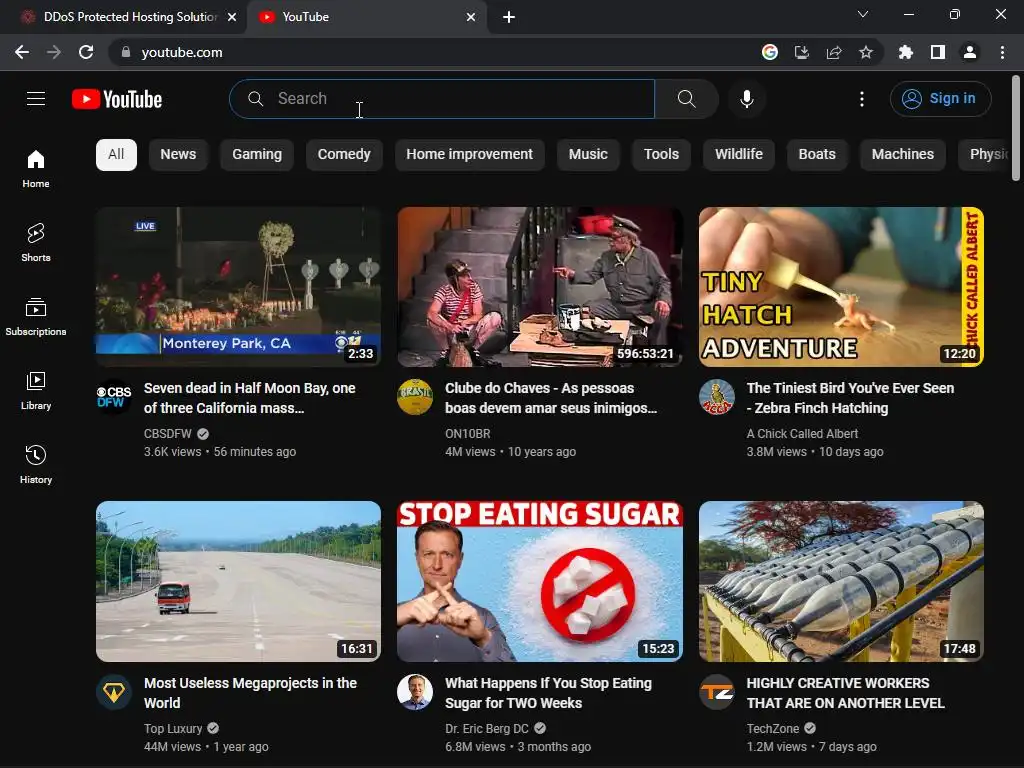Open The Tiniest Bird video title

[x=850, y=398]
